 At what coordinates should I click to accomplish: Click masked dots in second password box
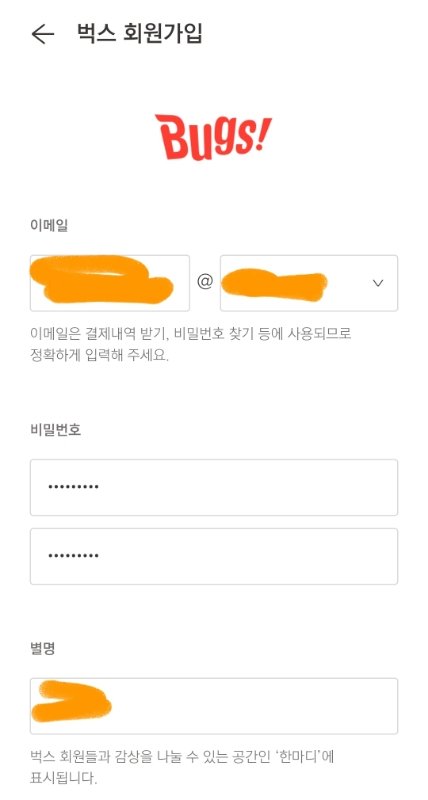73,556
